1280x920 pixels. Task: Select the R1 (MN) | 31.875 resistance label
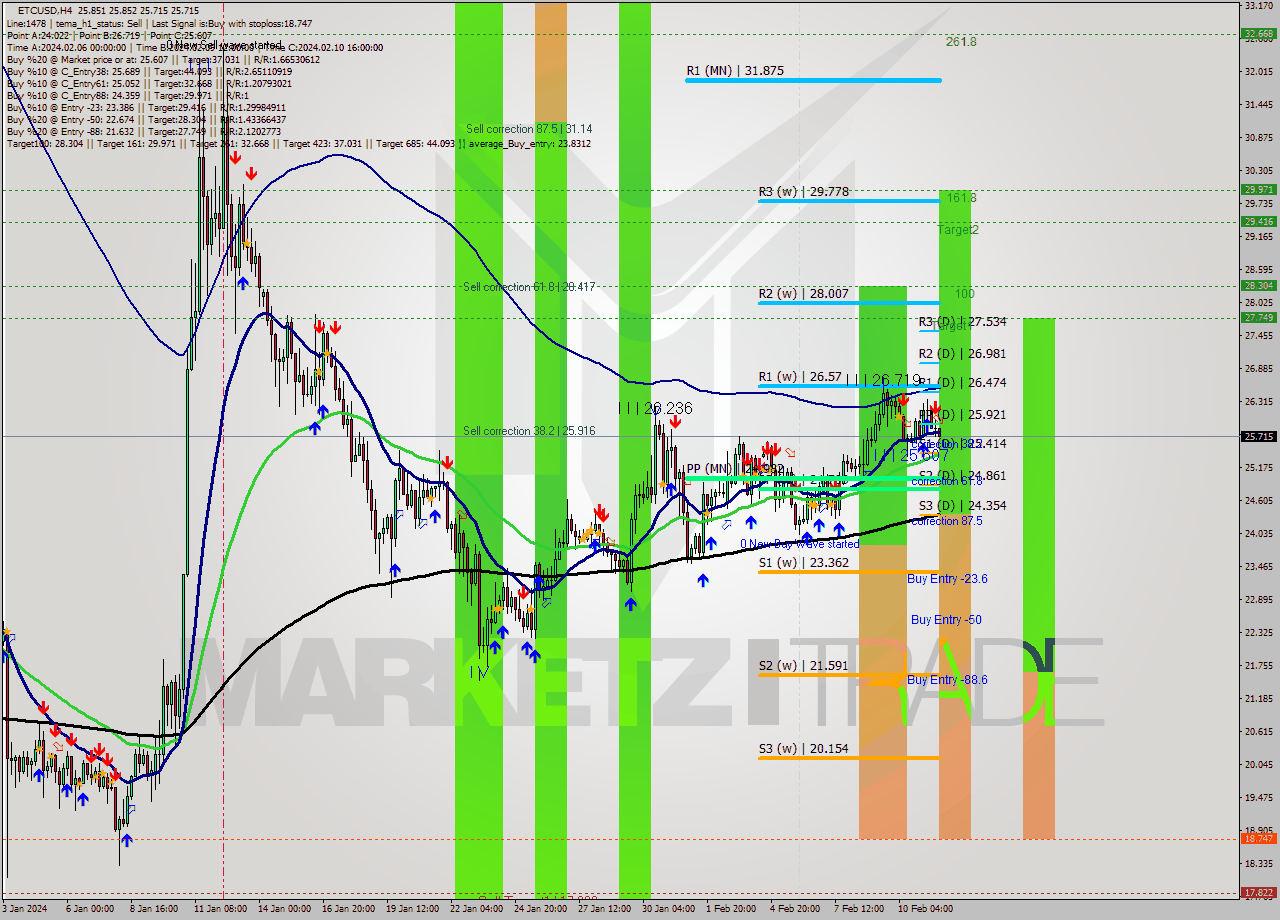click(x=735, y=71)
